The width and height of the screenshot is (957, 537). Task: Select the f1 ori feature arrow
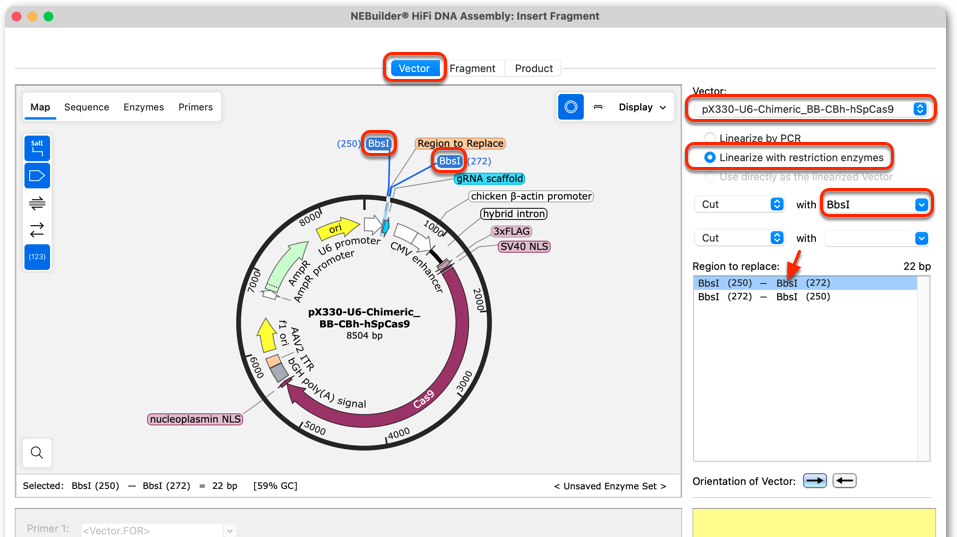coord(267,335)
